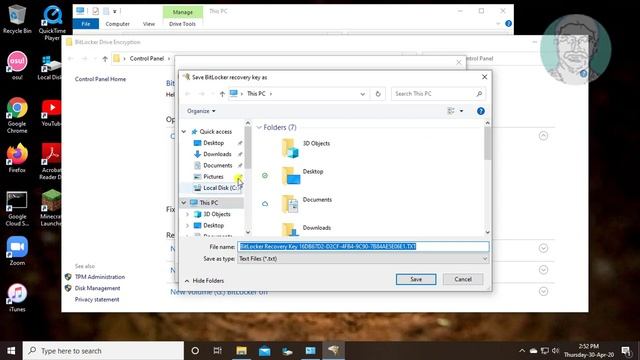Image resolution: width=640 pixels, height=360 pixels.
Task: Switch to the Drive Tools tab
Action: point(182,24)
